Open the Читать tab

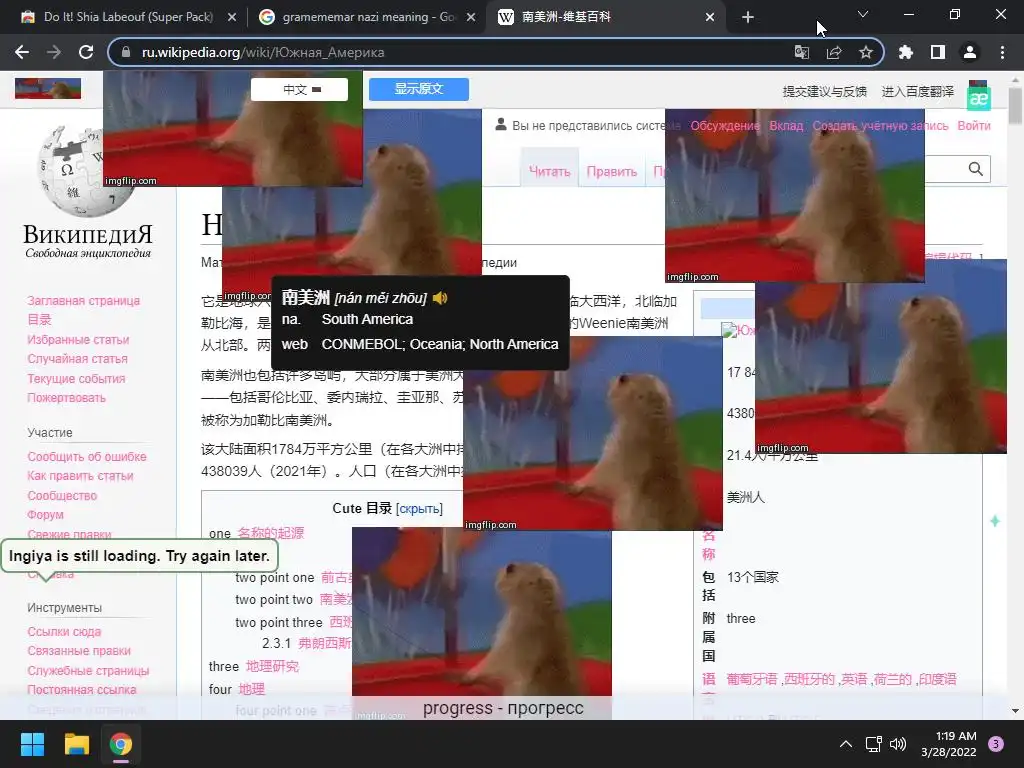coord(549,171)
